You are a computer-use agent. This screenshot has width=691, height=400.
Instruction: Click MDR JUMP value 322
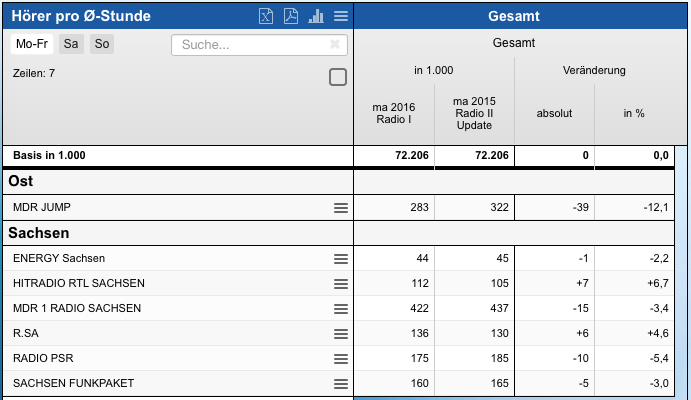click(x=499, y=207)
